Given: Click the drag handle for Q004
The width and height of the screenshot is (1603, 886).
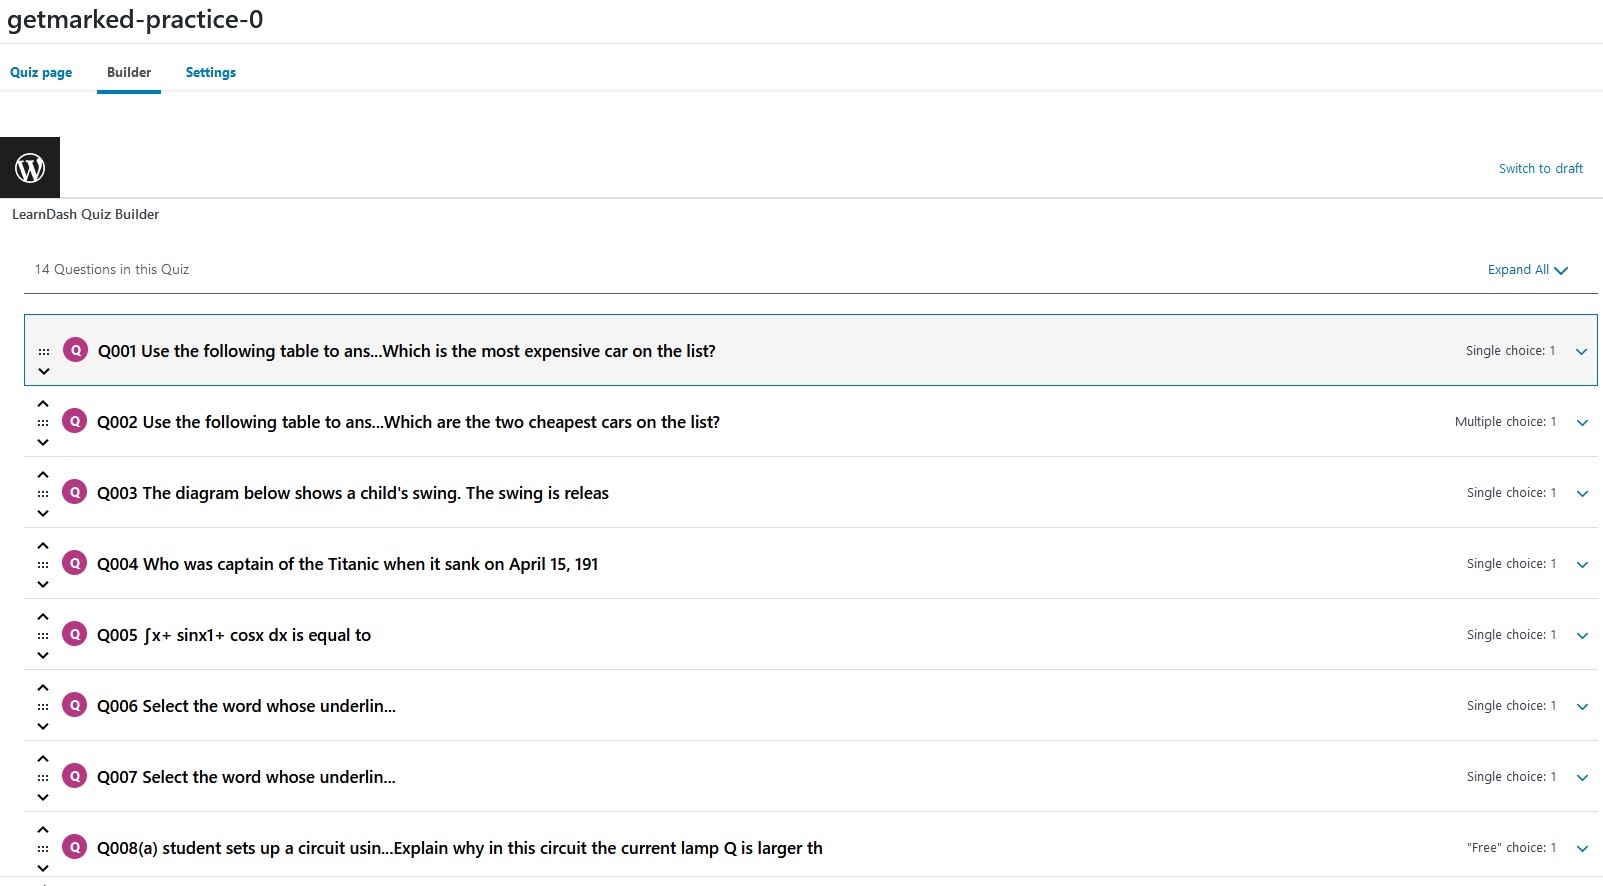Looking at the screenshot, I should tap(43, 565).
